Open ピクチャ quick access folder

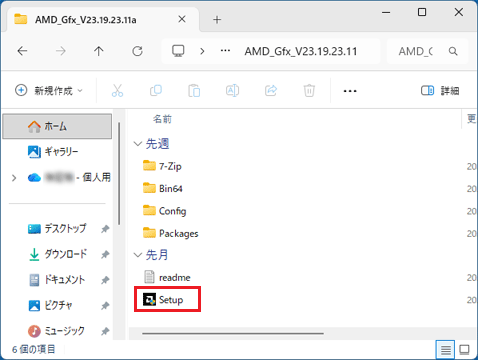[x=50, y=305]
